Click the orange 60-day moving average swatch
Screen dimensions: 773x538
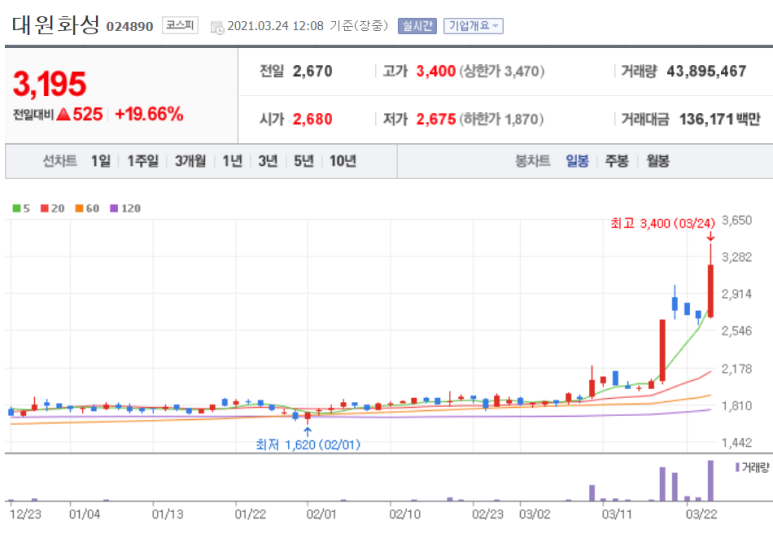point(79,209)
